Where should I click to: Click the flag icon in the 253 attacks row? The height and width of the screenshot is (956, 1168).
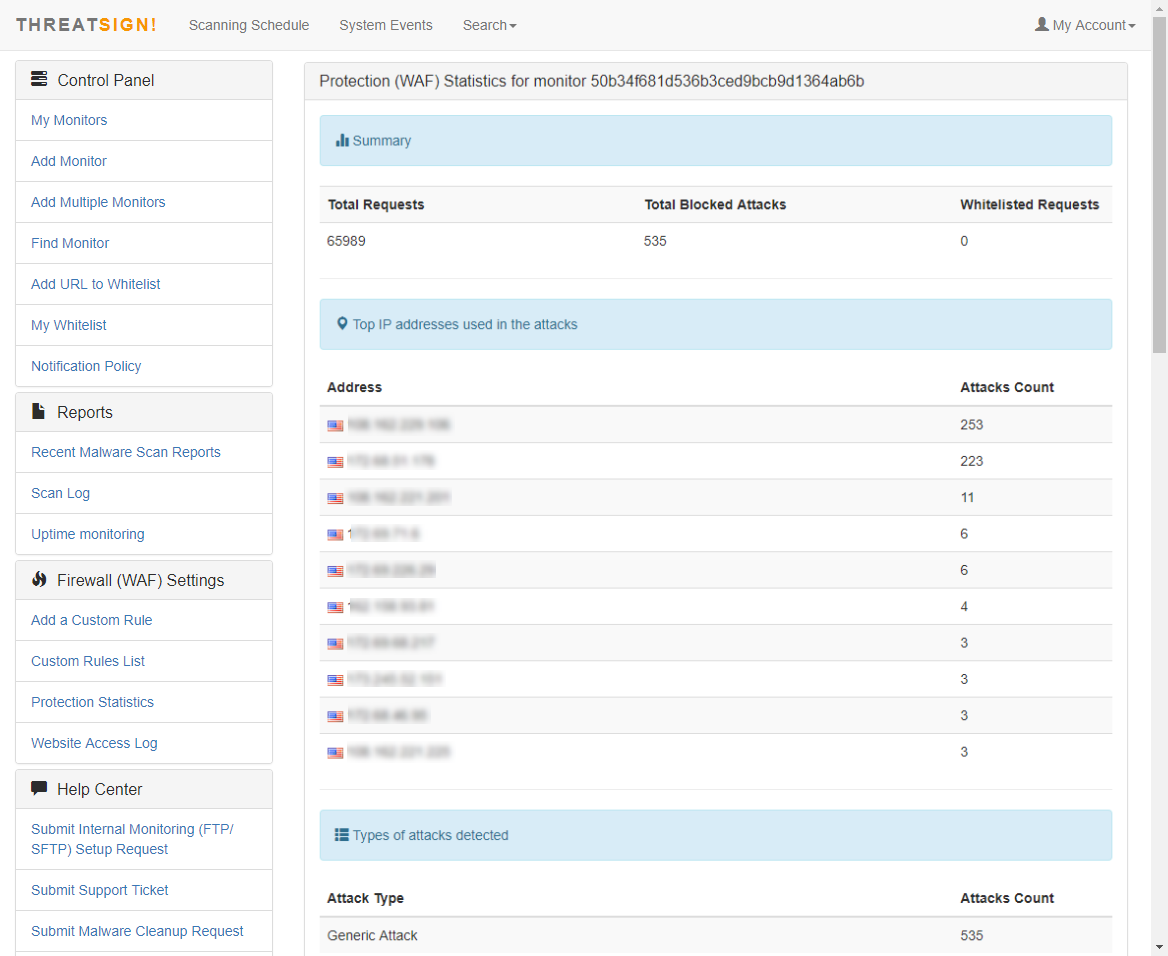pos(335,425)
